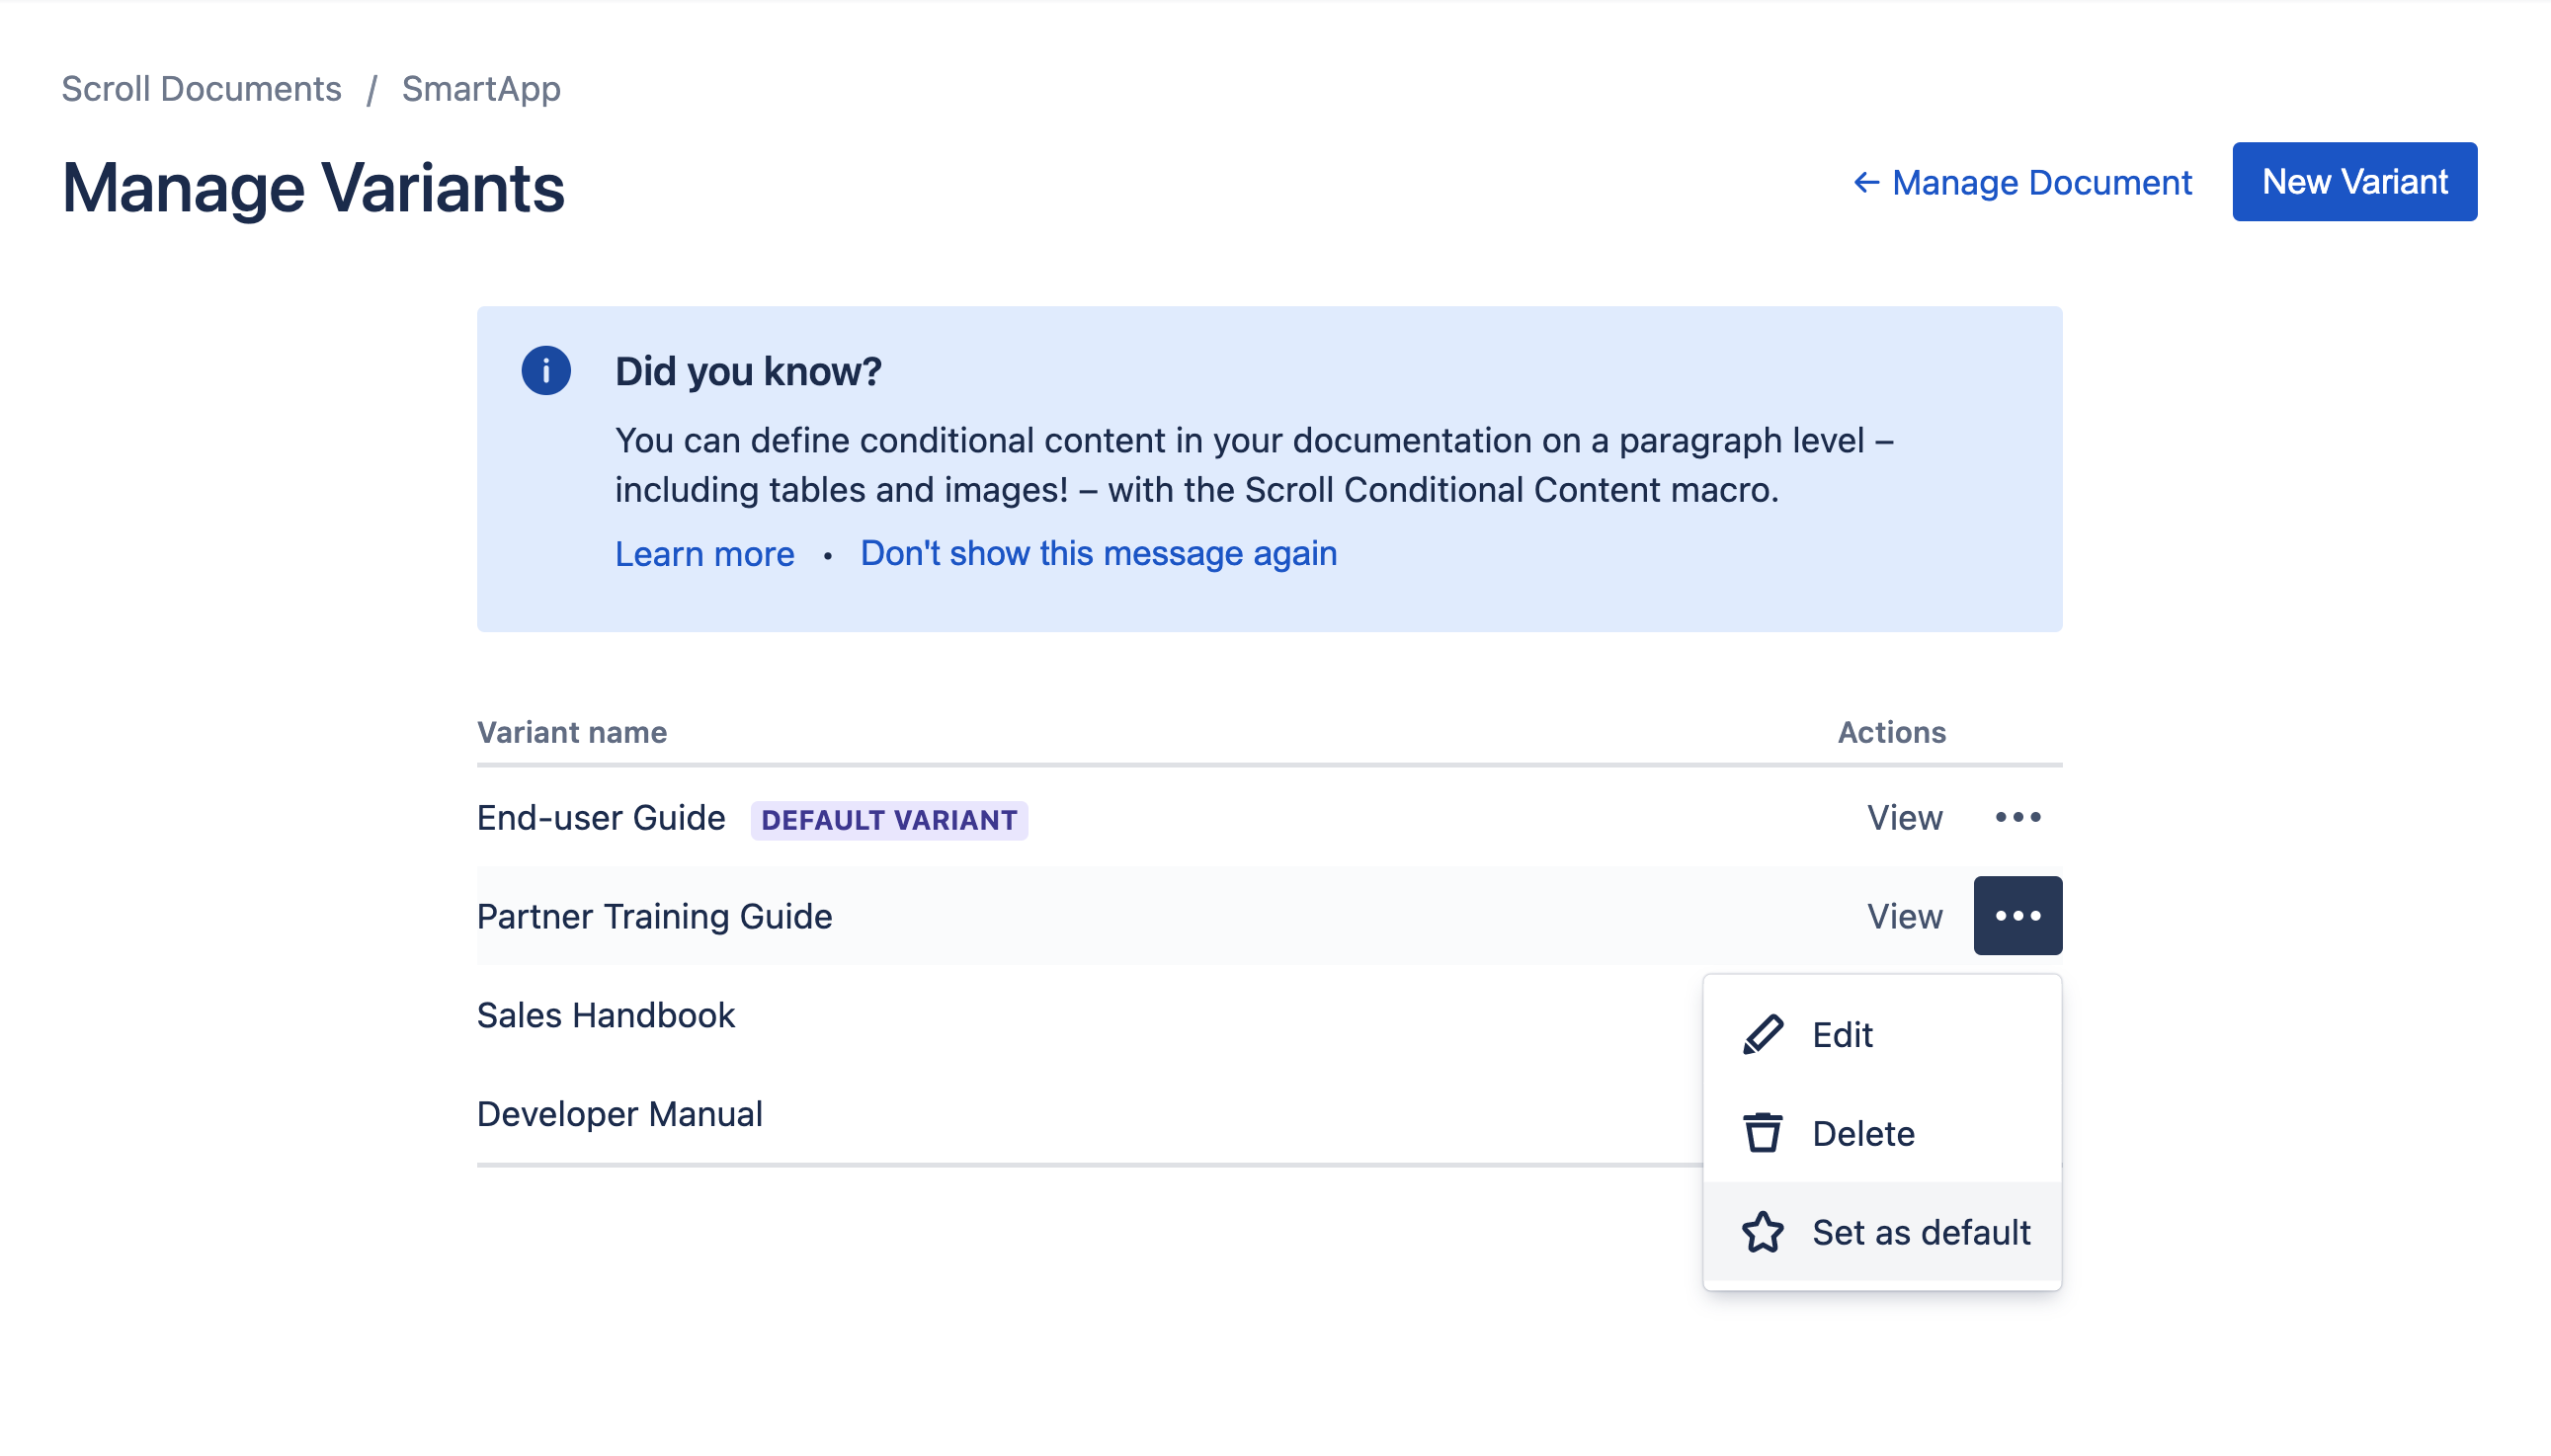Open the SmartApp breadcrumb
The height and width of the screenshot is (1456, 2551).
click(481, 89)
